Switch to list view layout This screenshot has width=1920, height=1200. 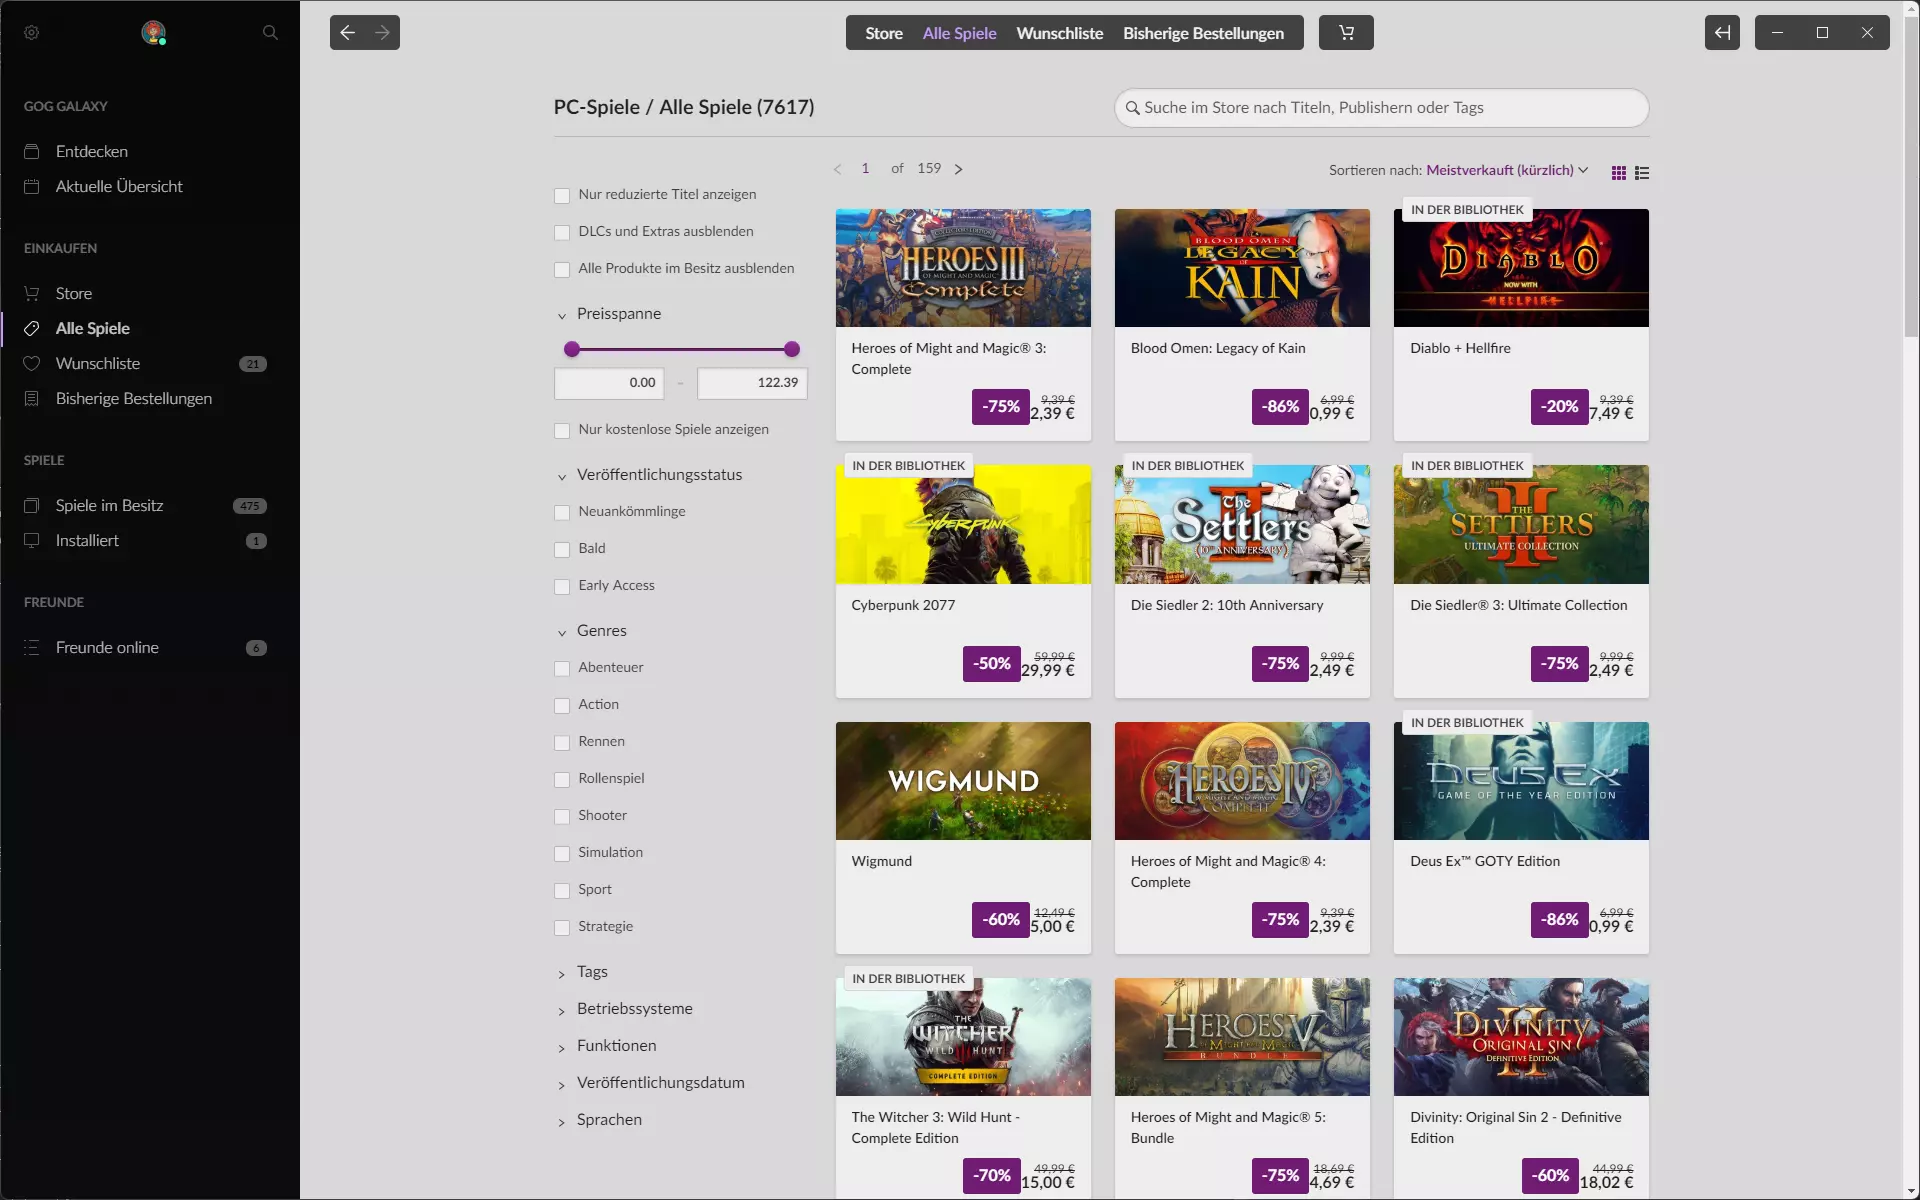coord(1642,173)
